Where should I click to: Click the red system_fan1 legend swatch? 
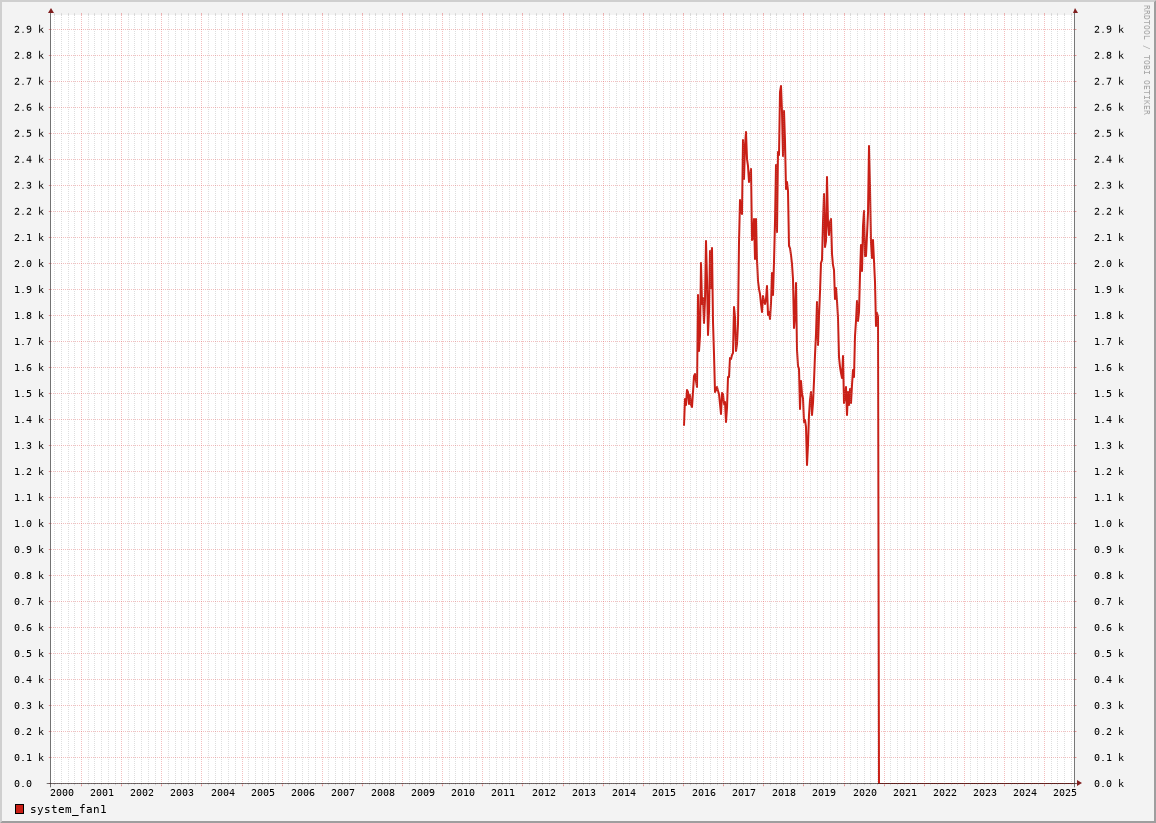[19, 809]
